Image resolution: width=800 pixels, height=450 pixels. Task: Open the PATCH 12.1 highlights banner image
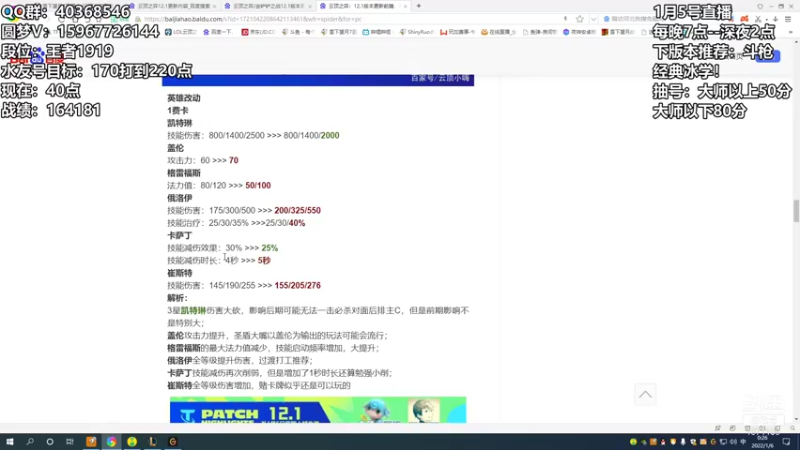point(318,410)
